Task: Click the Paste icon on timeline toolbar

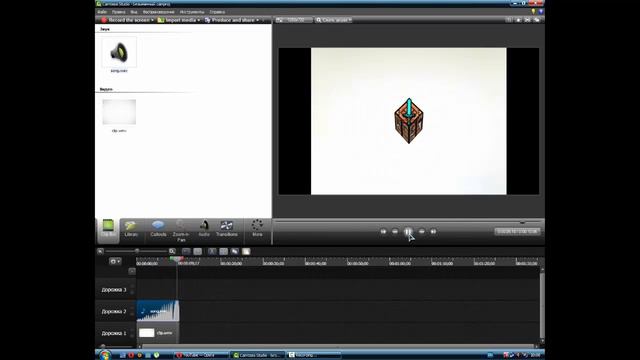Action: [x=246, y=251]
